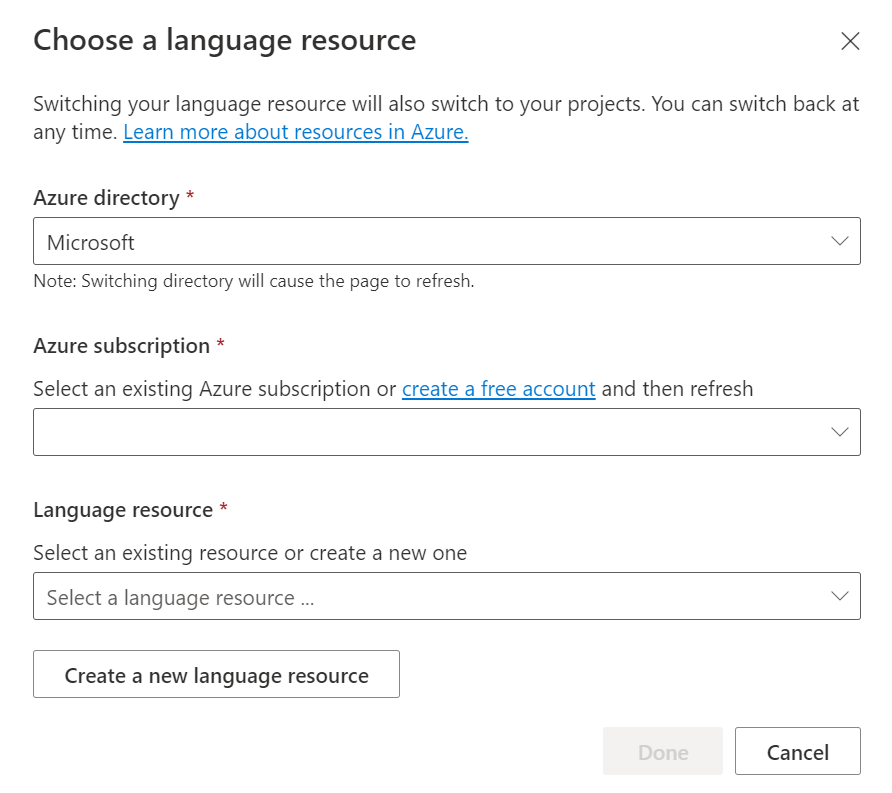
Task: Click the language resource dropdown arrow icon
Action: pyautogui.click(x=840, y=595)
